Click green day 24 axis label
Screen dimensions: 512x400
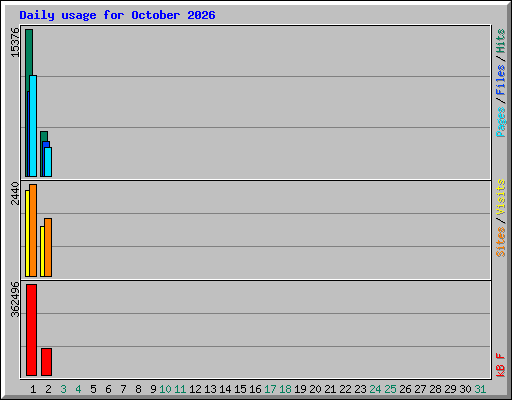pyautogui.click(x=375, y=389)
